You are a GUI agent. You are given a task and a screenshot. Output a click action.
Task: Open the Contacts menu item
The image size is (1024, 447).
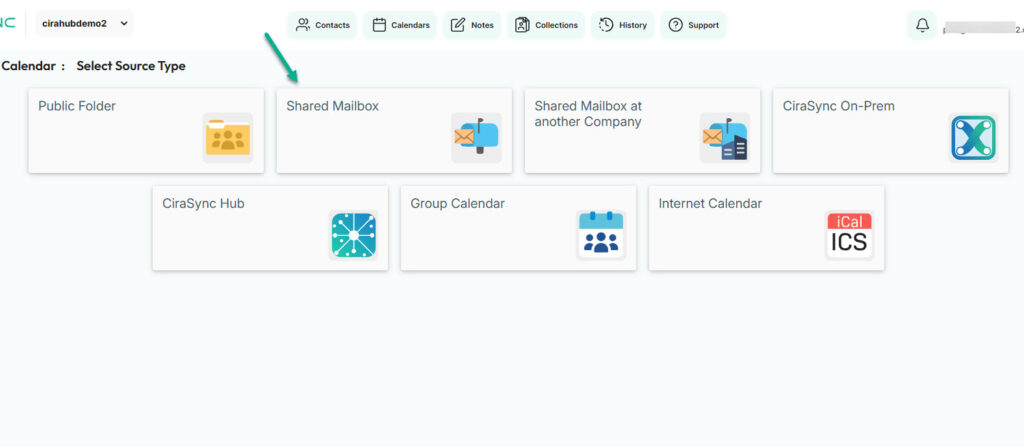pyautogui.click(x=322, y=25)
